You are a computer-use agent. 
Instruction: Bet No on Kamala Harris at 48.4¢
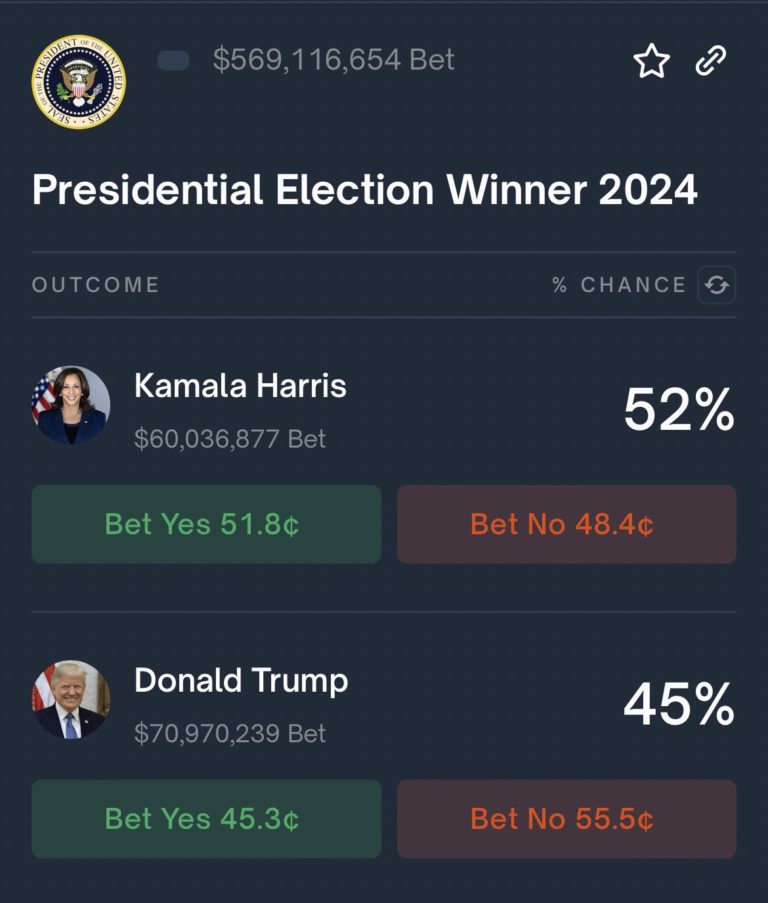(x=566, y=524)
